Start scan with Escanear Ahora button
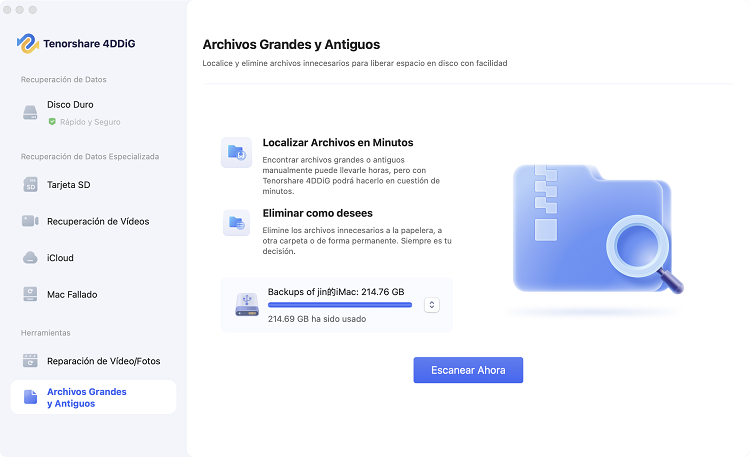750x457 pixels. click(468, 370)
